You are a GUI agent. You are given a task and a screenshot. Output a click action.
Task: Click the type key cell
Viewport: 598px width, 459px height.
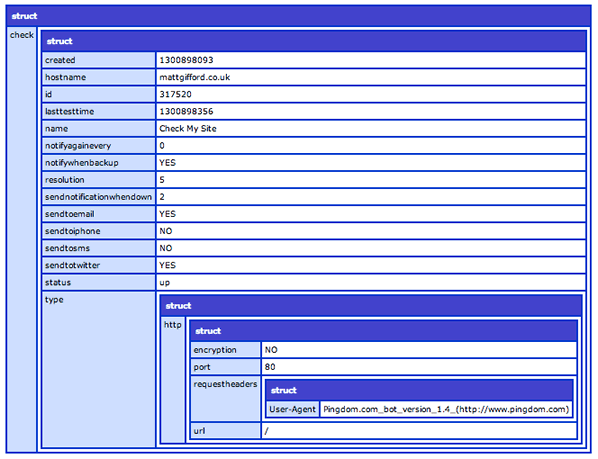pos(98,369)
